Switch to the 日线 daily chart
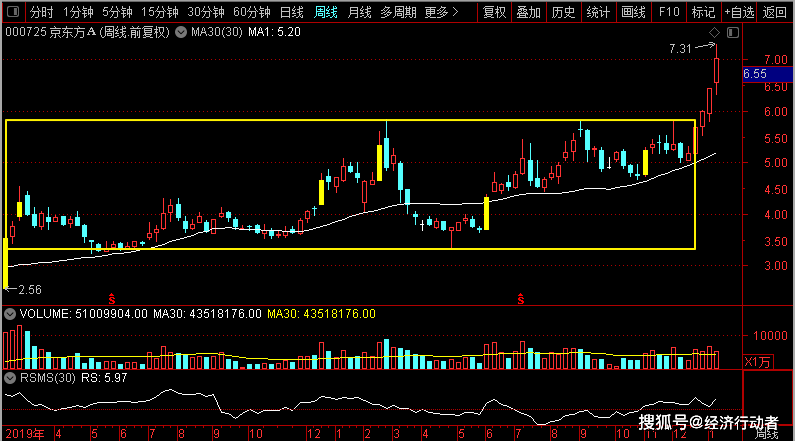The width and height of the screenshot is (795, 441). click(292, 12)
